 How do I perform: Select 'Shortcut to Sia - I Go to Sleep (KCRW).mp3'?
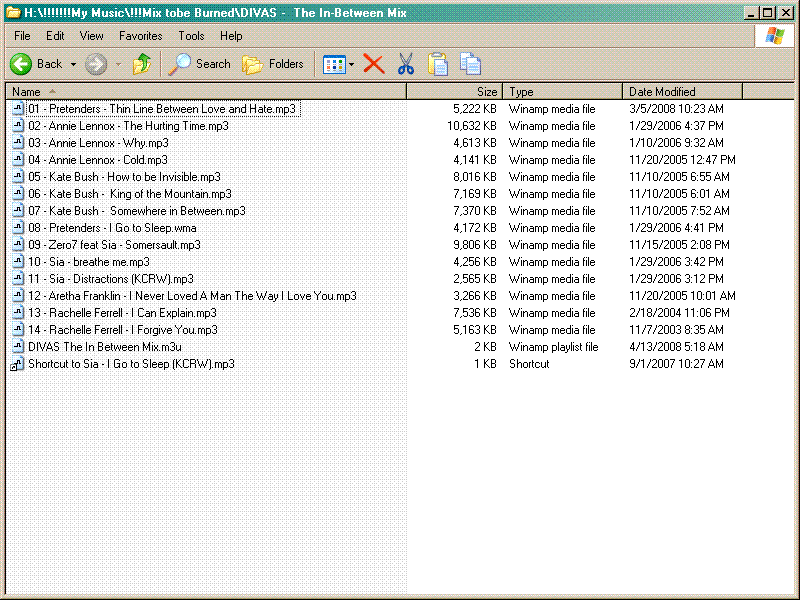point(131,364)
